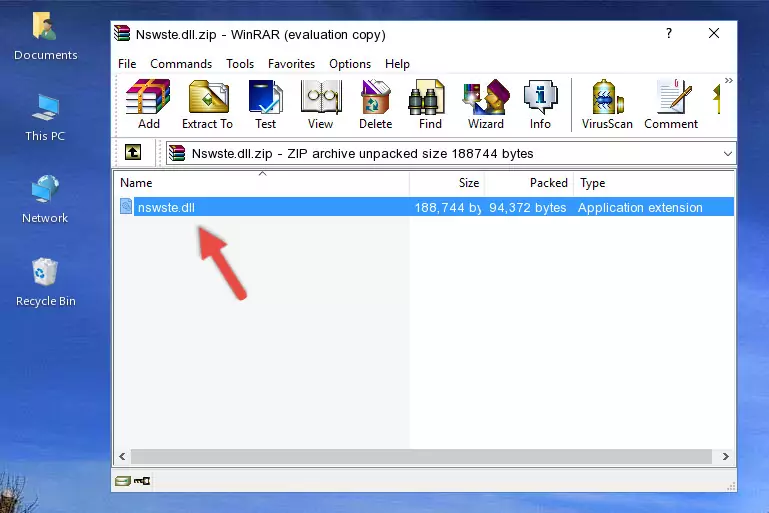Show archive Info
Viewport: 769px width, 513px height.
coord(540,104)
